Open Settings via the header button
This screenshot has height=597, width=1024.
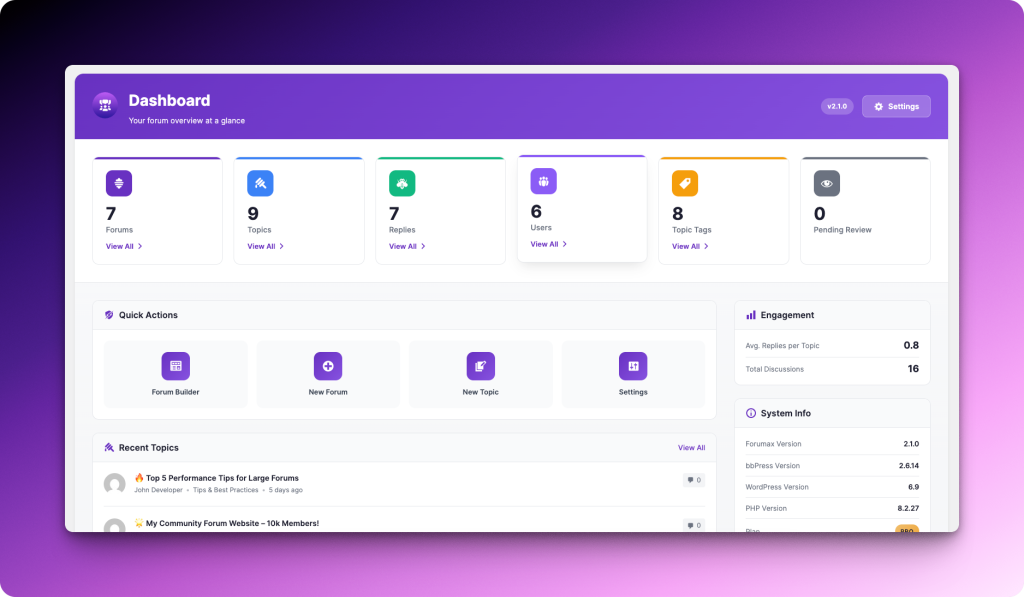[895, 106]
